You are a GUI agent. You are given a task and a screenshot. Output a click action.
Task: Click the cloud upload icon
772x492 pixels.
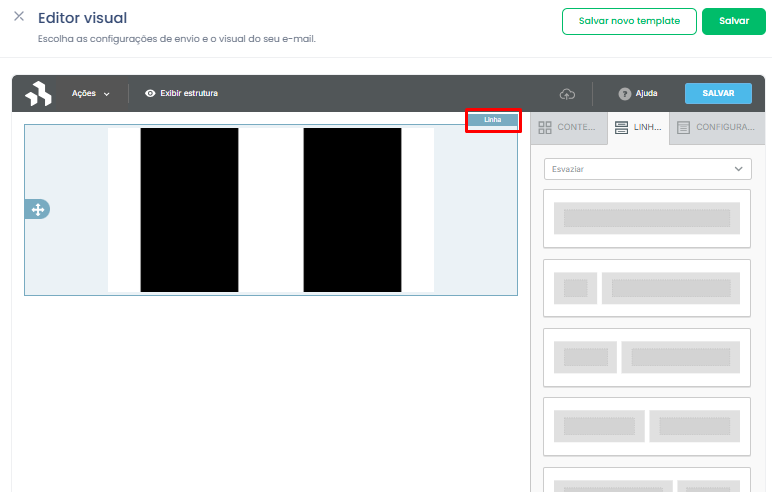(x=567, y=94)
